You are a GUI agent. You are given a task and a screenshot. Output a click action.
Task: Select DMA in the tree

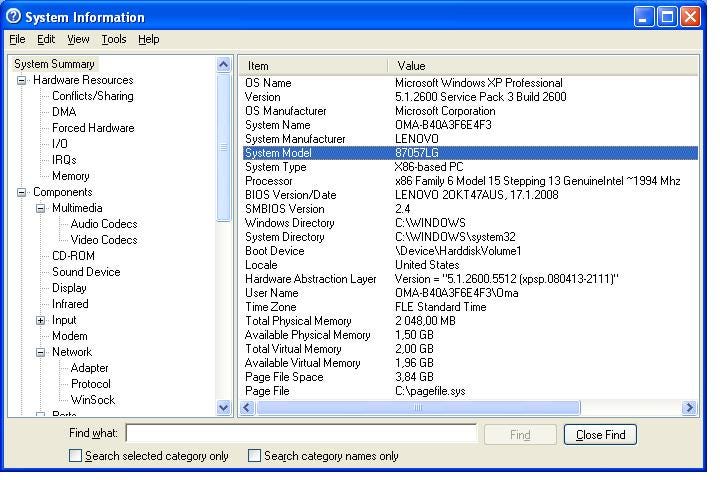(64, 112)
